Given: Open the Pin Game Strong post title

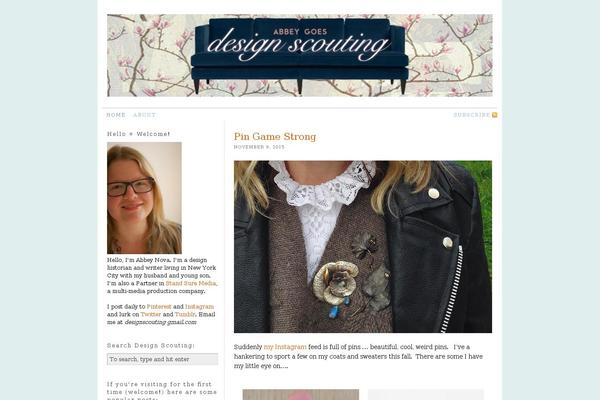Looking at the screenshot, I should (x=275, y=137).
